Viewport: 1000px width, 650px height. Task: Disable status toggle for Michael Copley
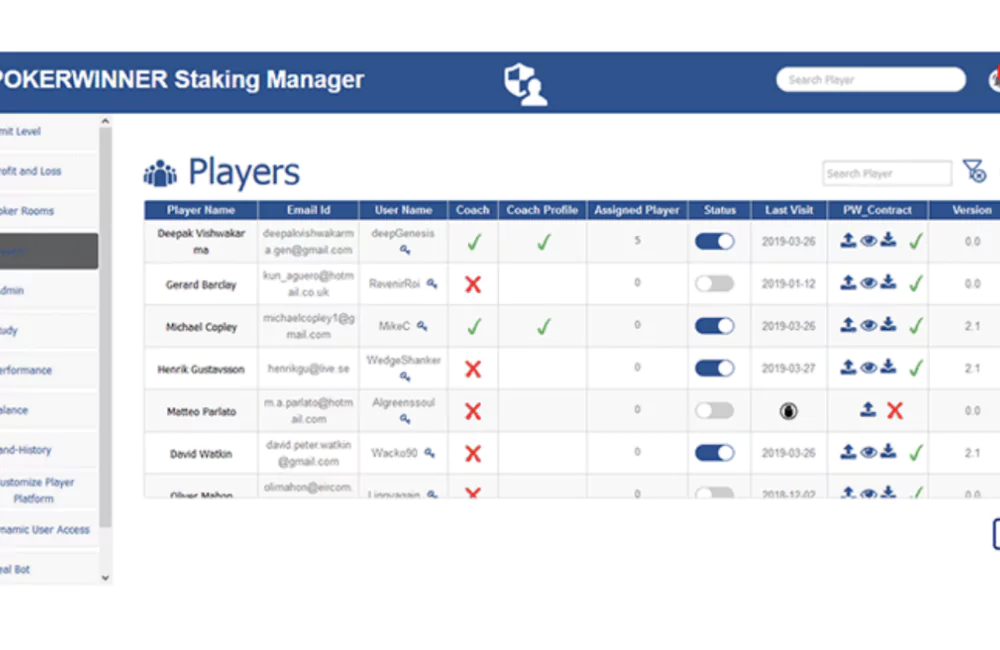(714, 326)
